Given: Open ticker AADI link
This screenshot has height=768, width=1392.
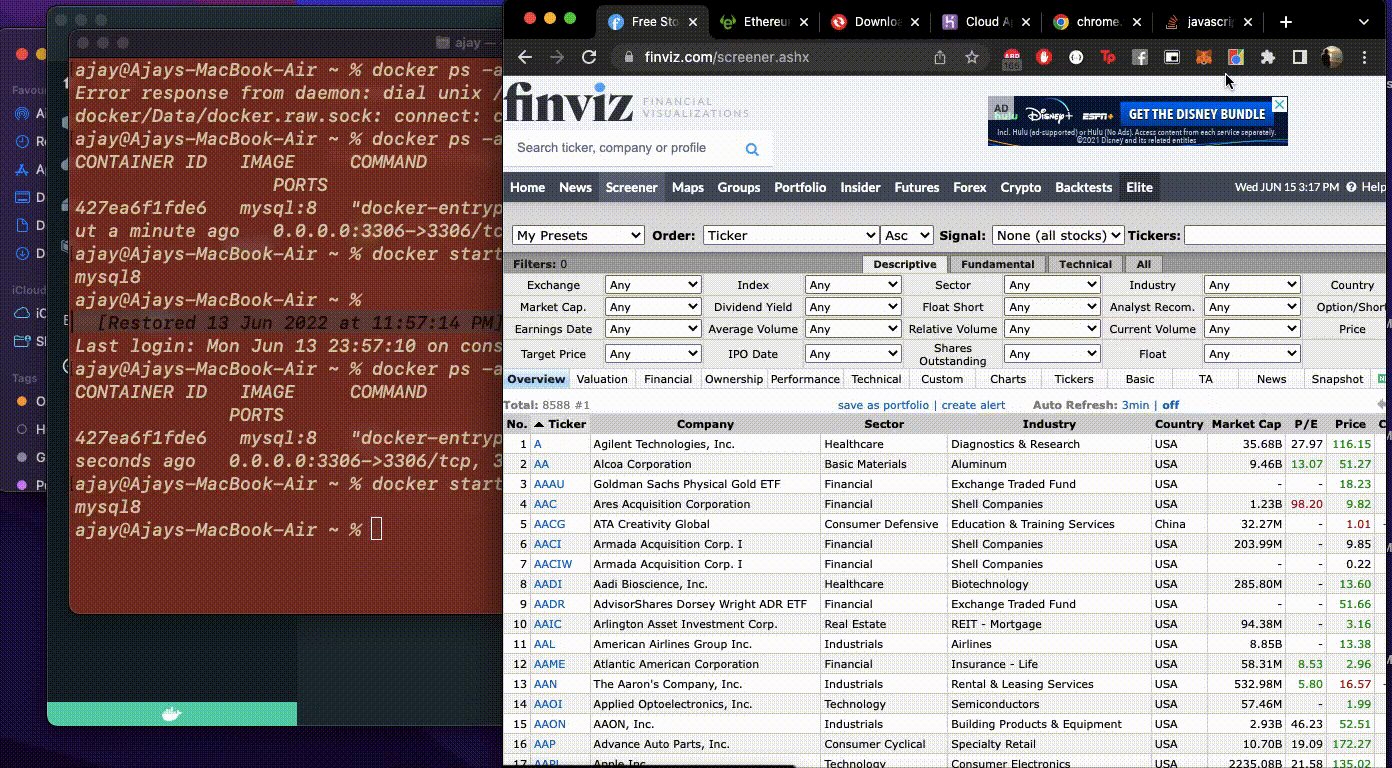Looking at the screenshot, I should (548, 584).
